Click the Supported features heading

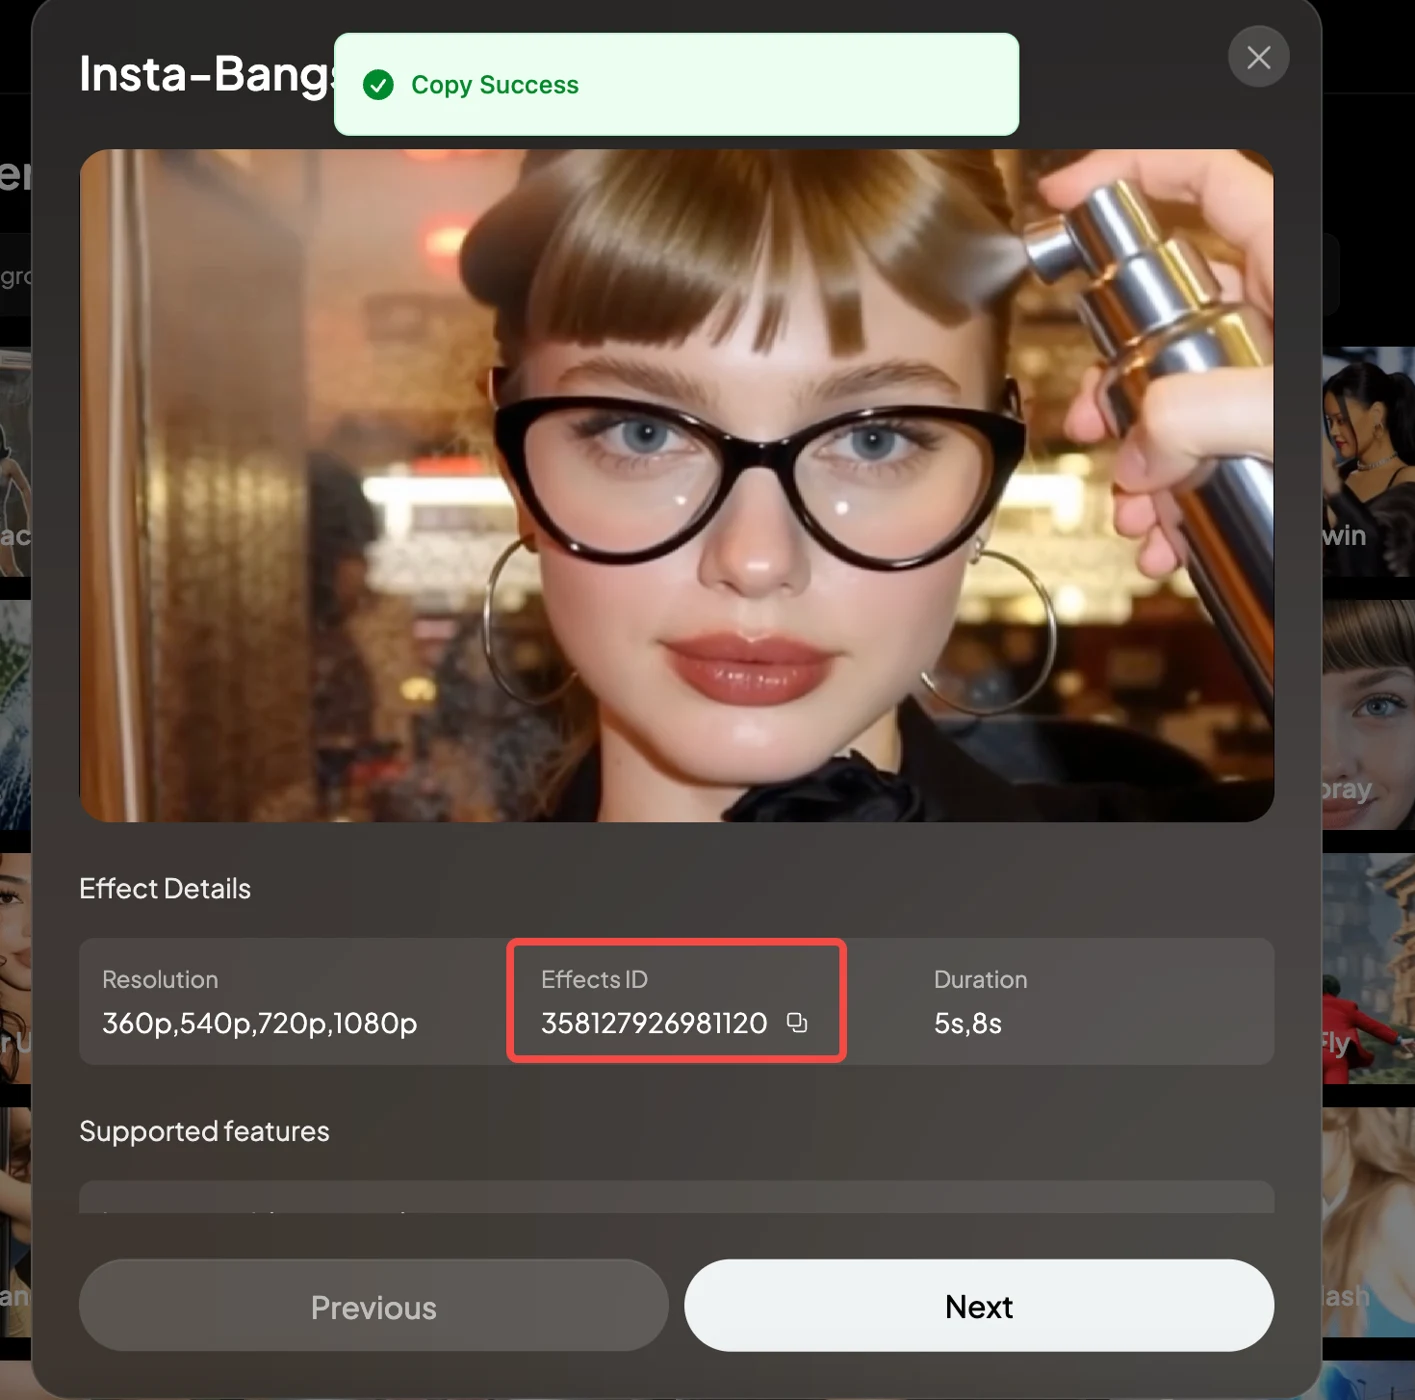(204, 1131)
